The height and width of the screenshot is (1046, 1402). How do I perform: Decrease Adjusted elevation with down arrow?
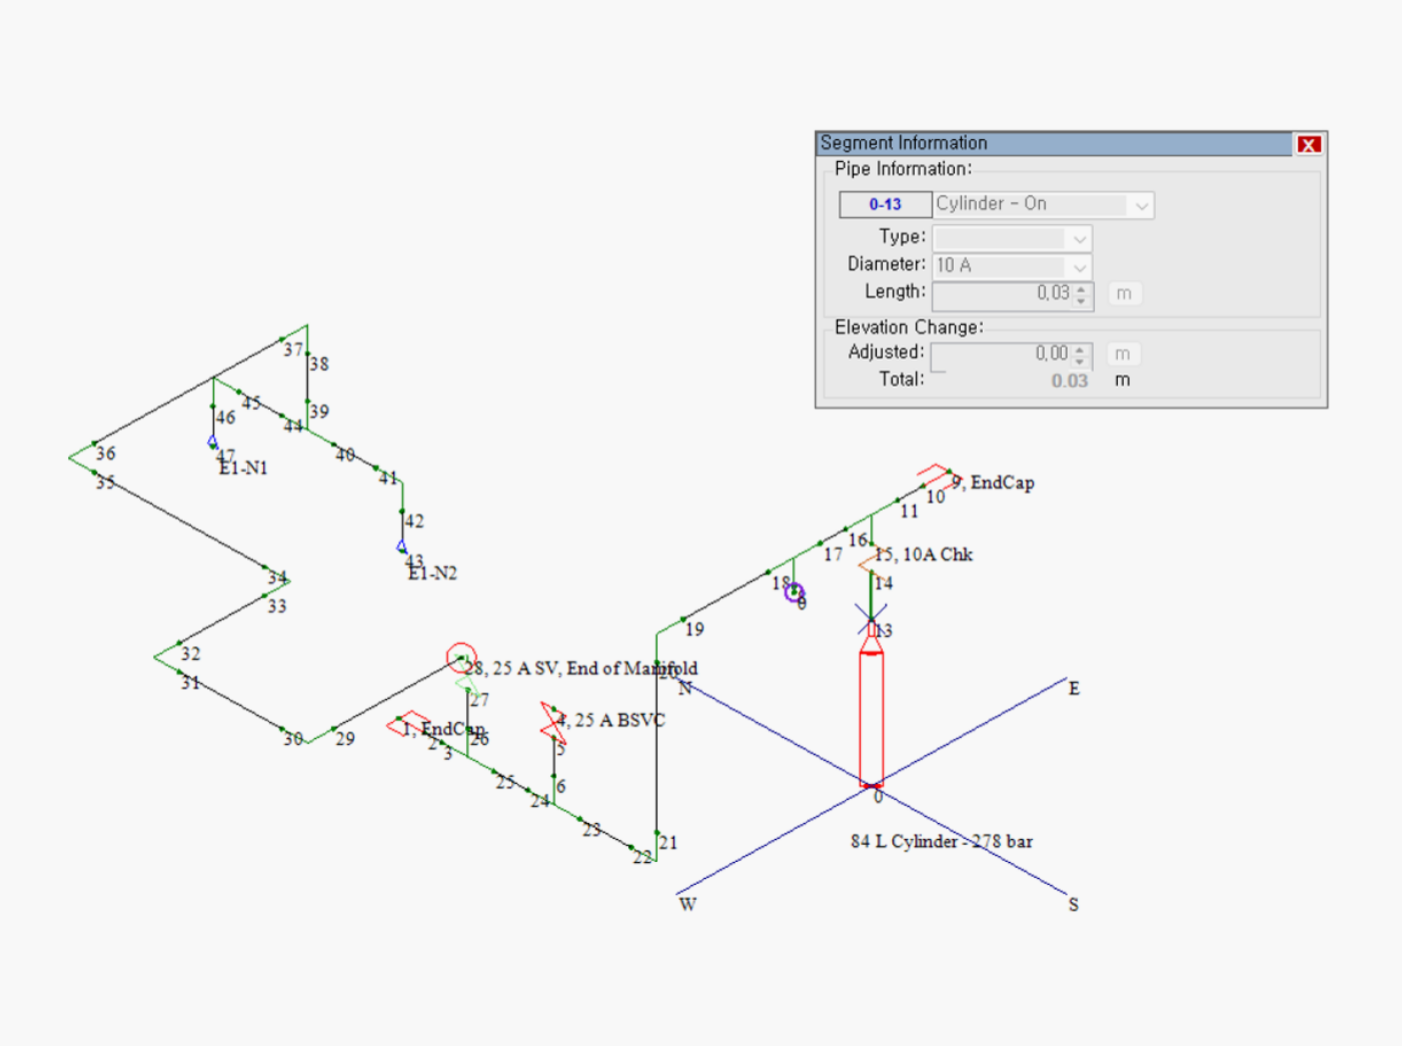click(1080, 361)
